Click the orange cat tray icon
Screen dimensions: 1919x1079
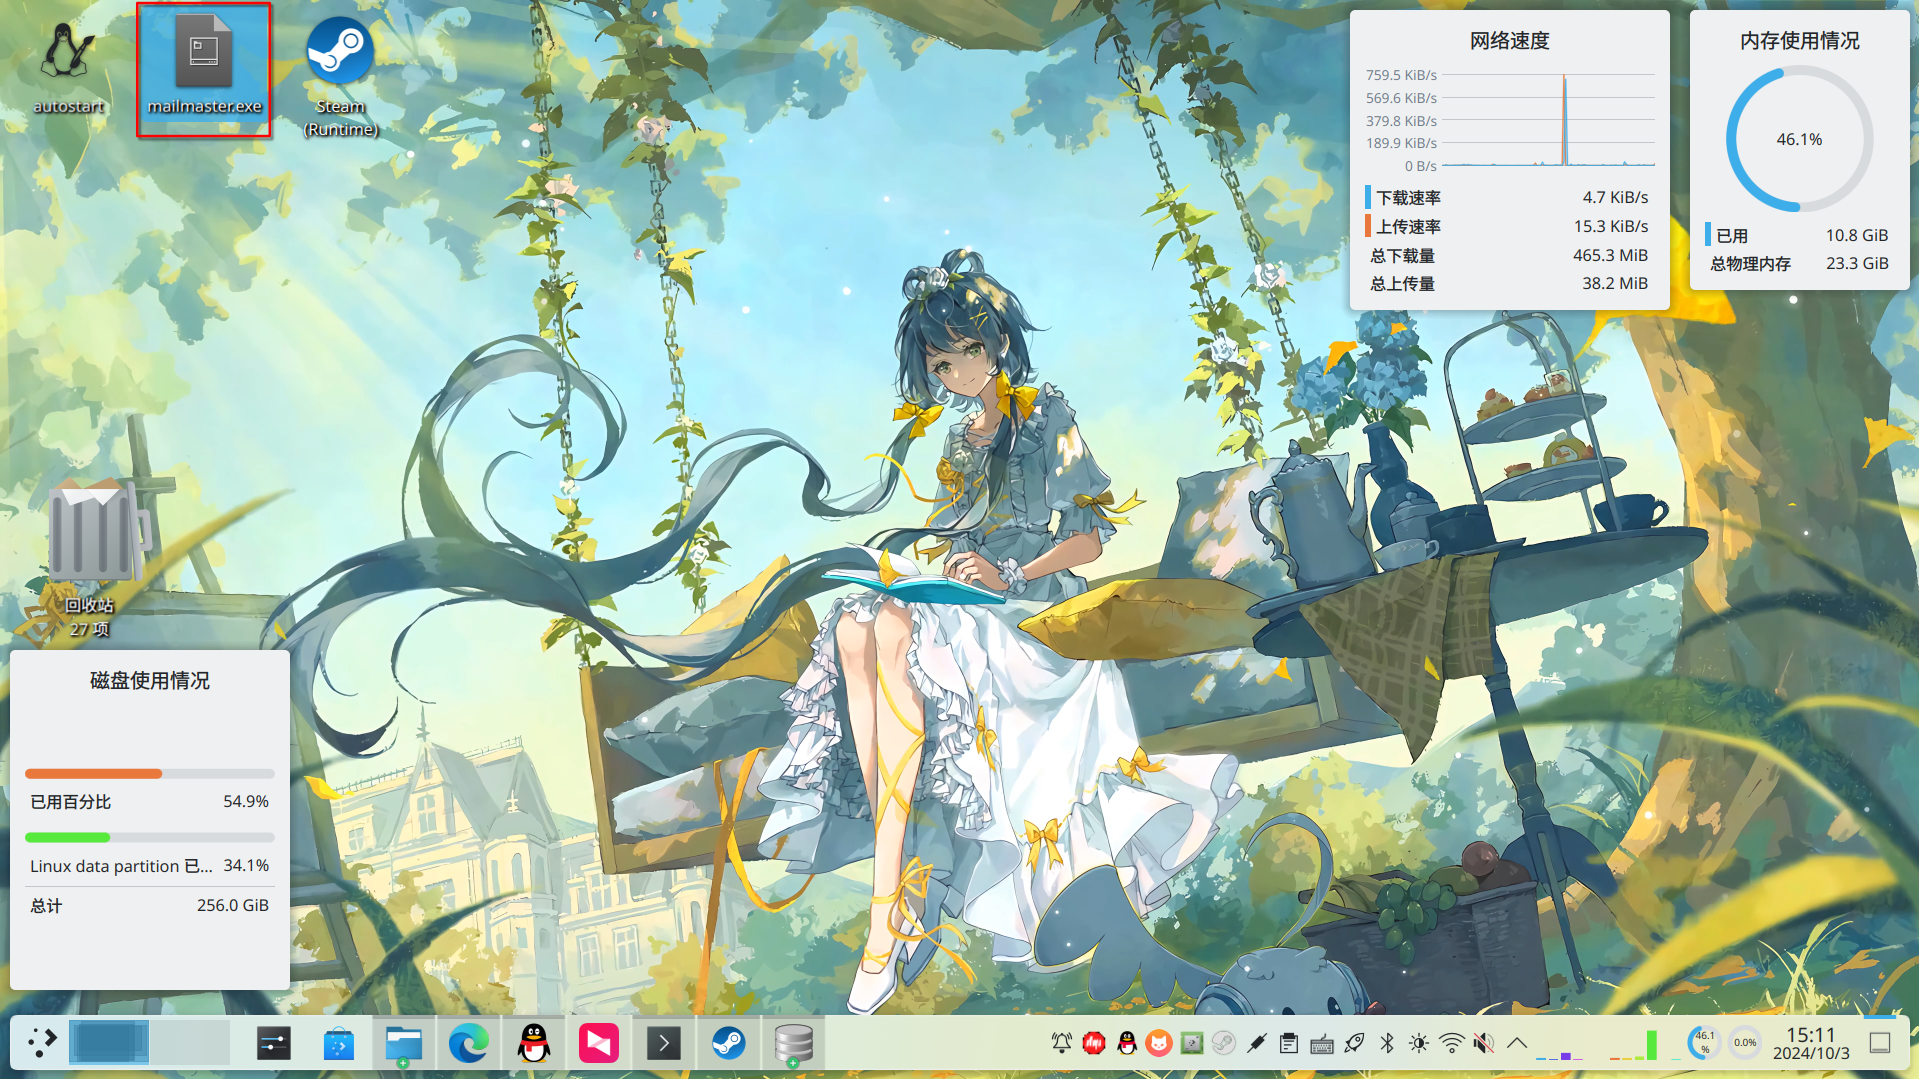click(x=1159, y=1044)
